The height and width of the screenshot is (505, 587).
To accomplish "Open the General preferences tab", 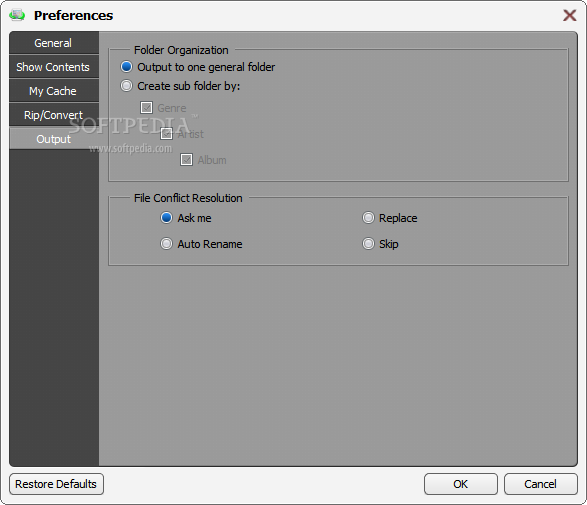I will [x=54, y=43].
